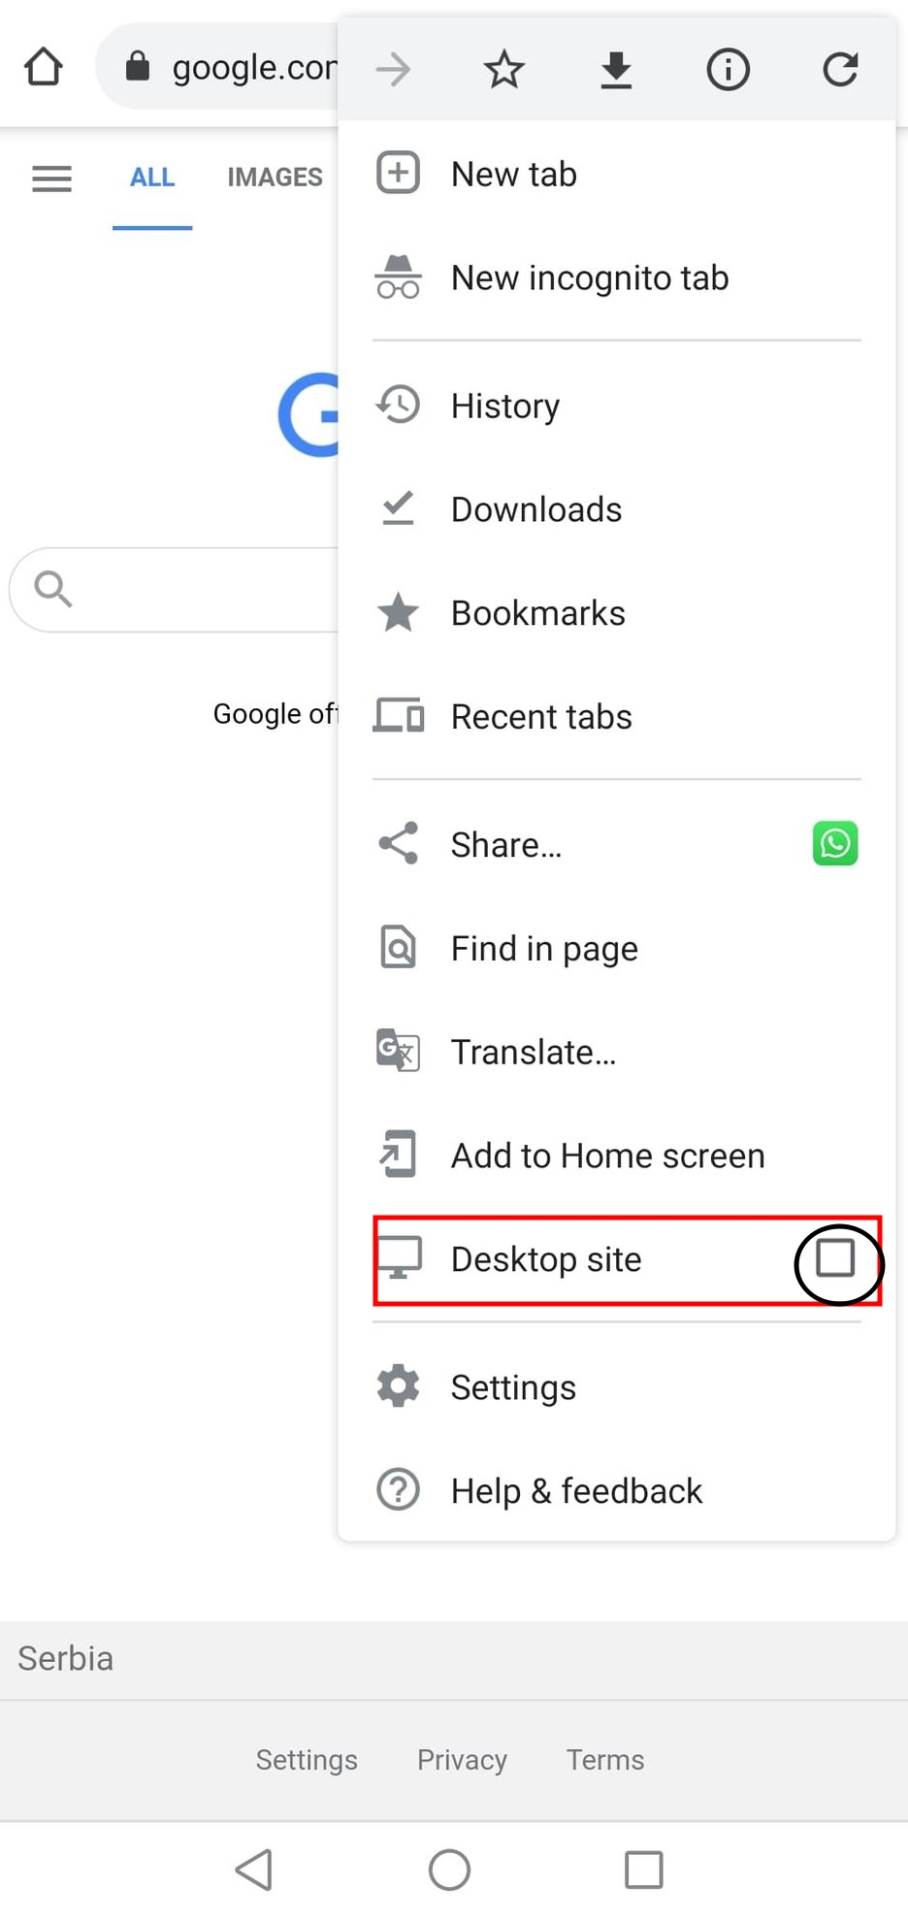Viewport: 908px width, 1920px height.
Task: Open a New incognito tab
Action: coord(589,278)
